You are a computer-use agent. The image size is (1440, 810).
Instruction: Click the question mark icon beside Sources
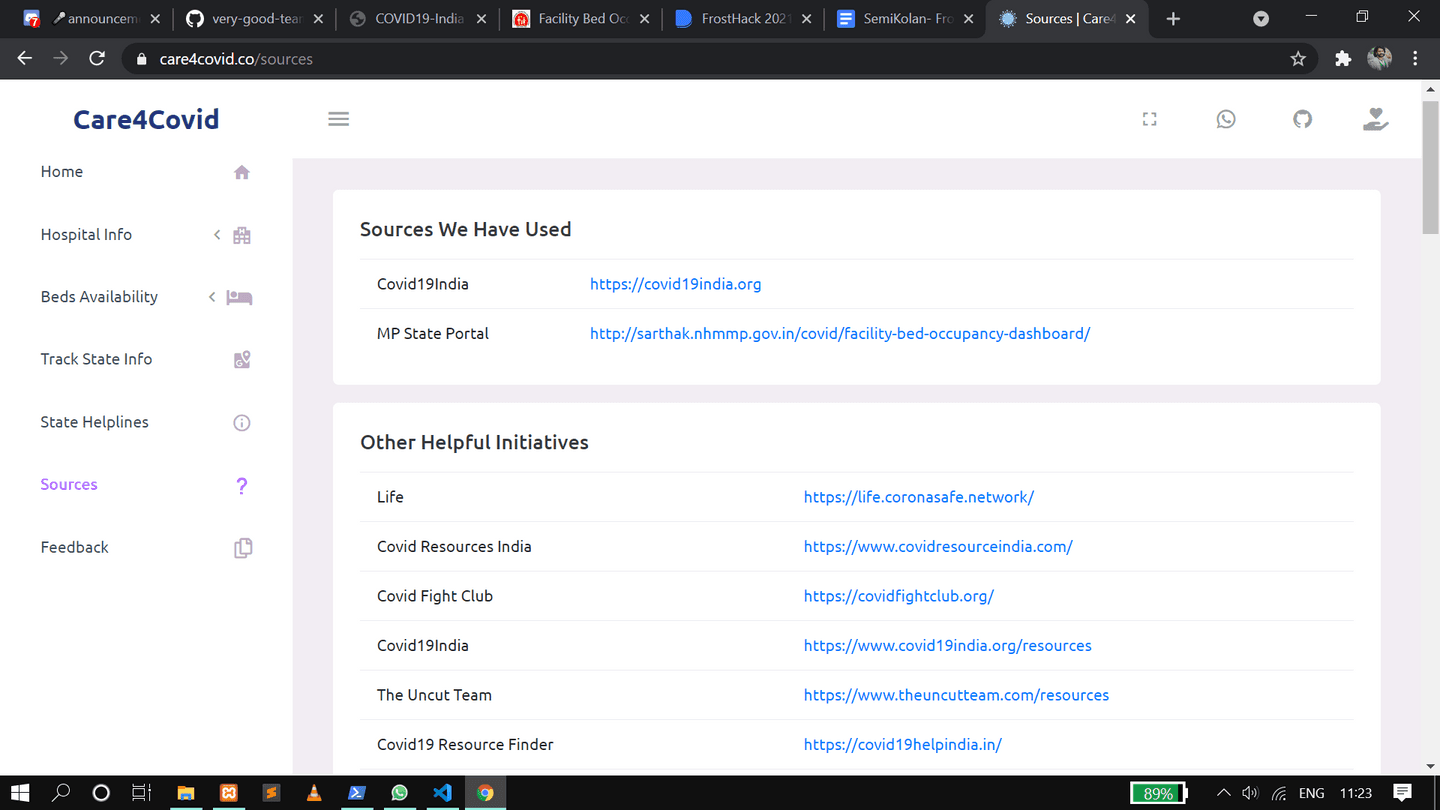click(x=242, y=485)
